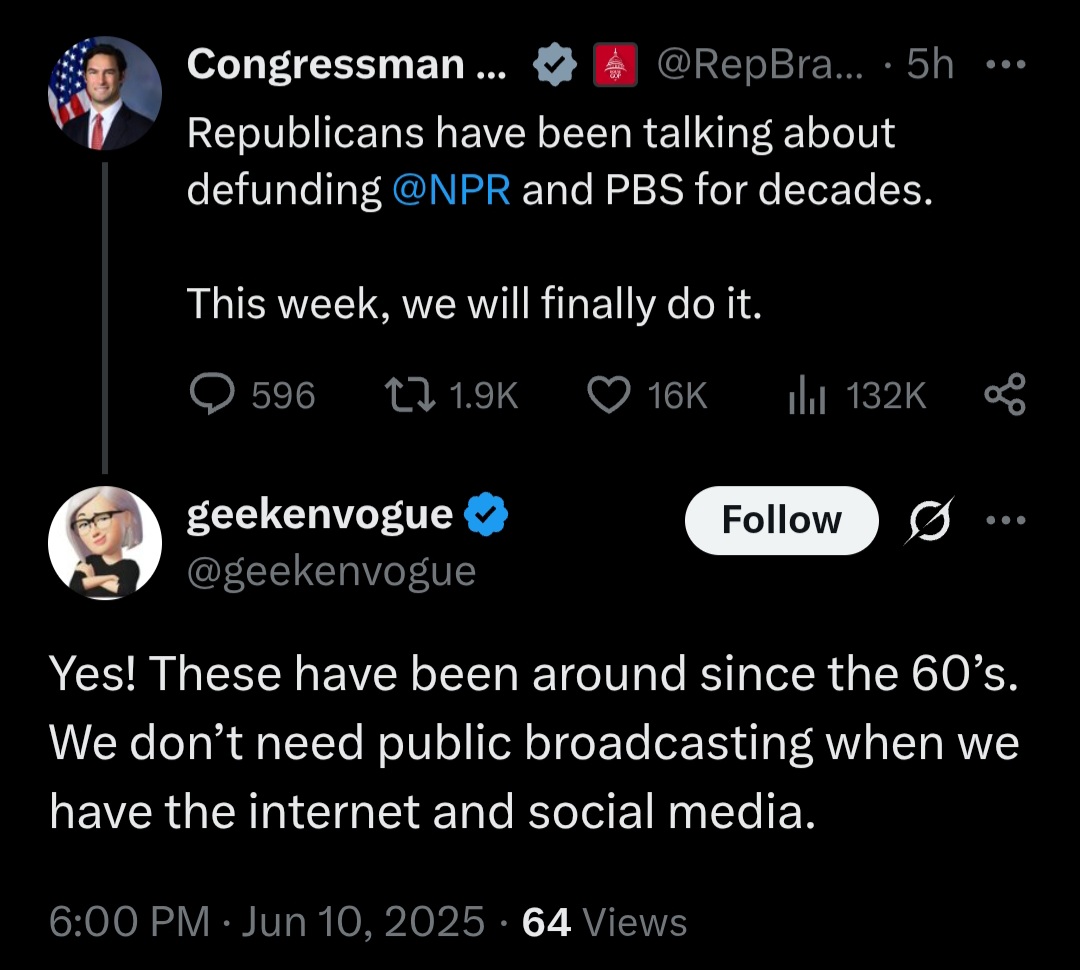Click geekenvogue's blue verified badge
This screenshot has width=1080, height=970.
tap(487, 515)
